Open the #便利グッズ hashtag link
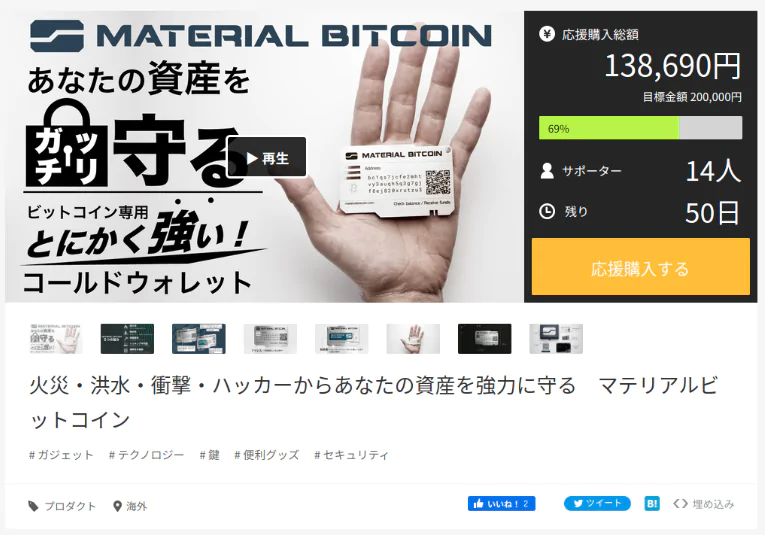Screen dimensions: 765x535 266,455
